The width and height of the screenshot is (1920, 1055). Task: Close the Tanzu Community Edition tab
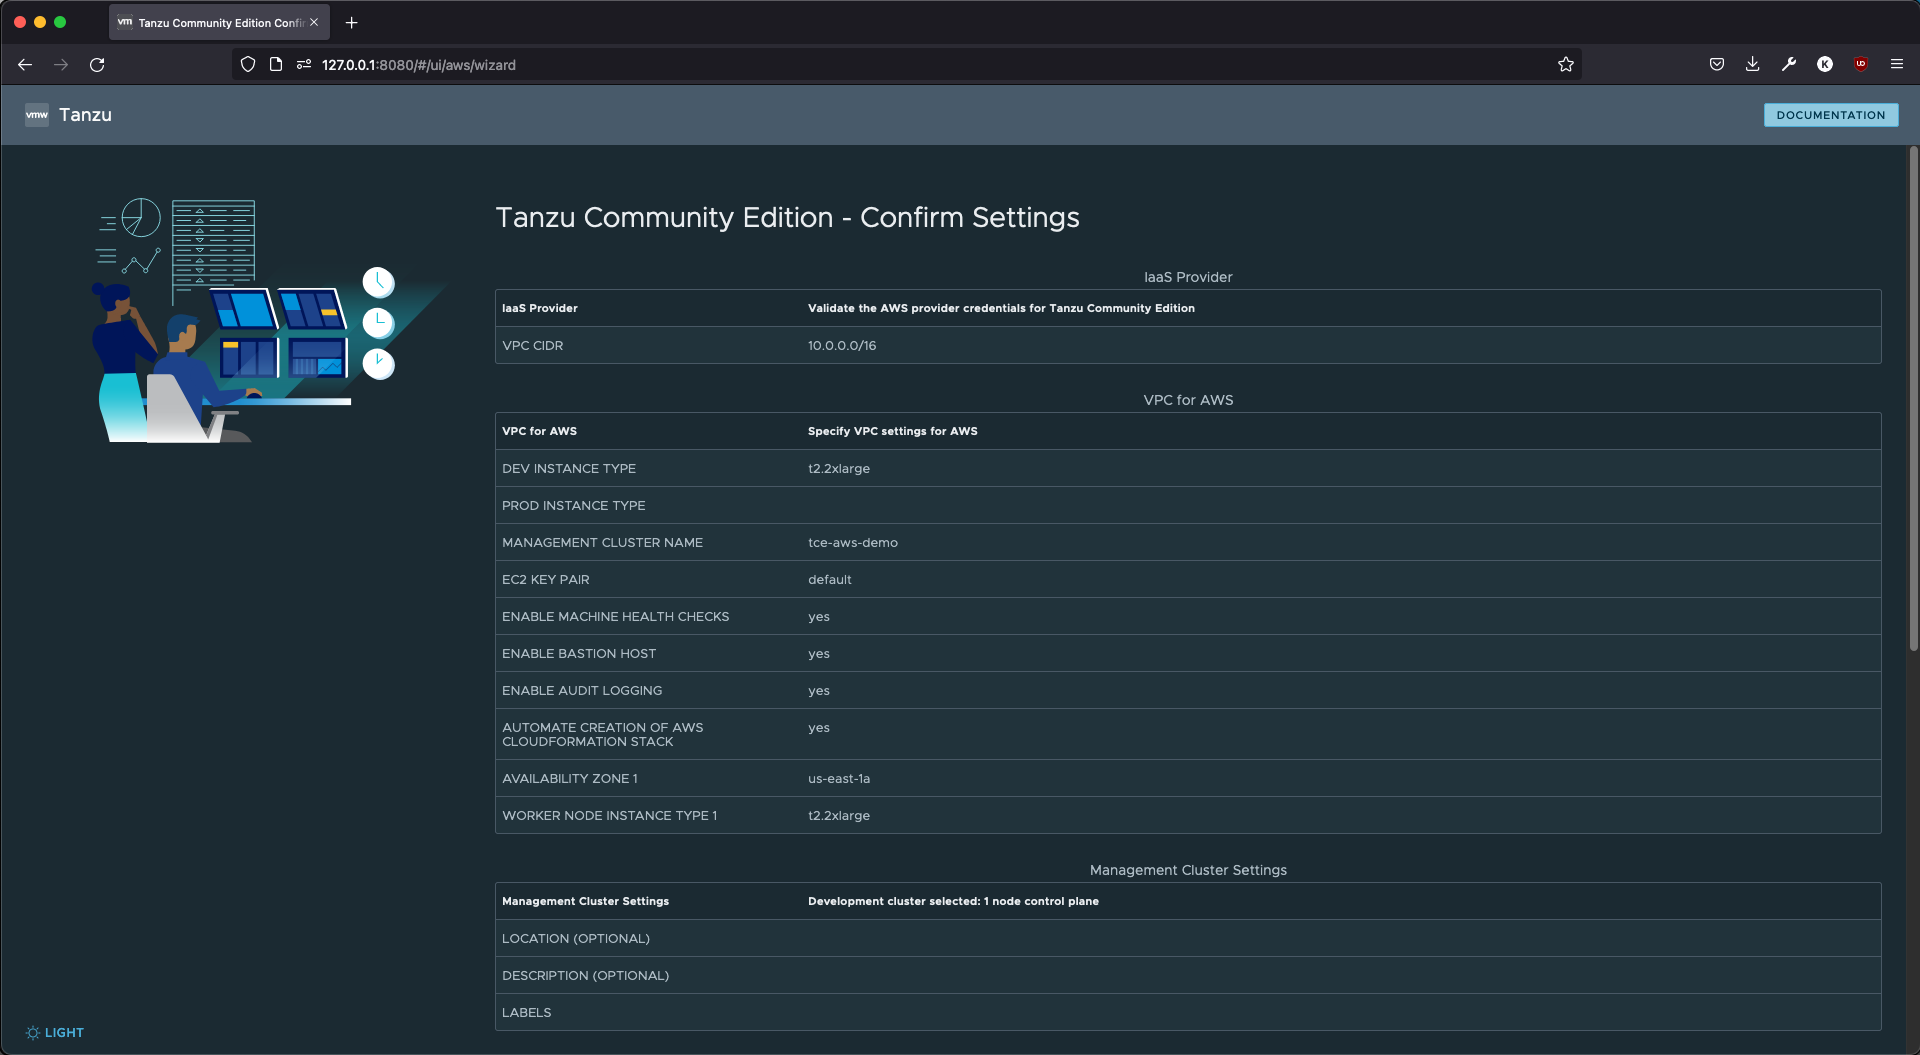[x=314, y=23]
